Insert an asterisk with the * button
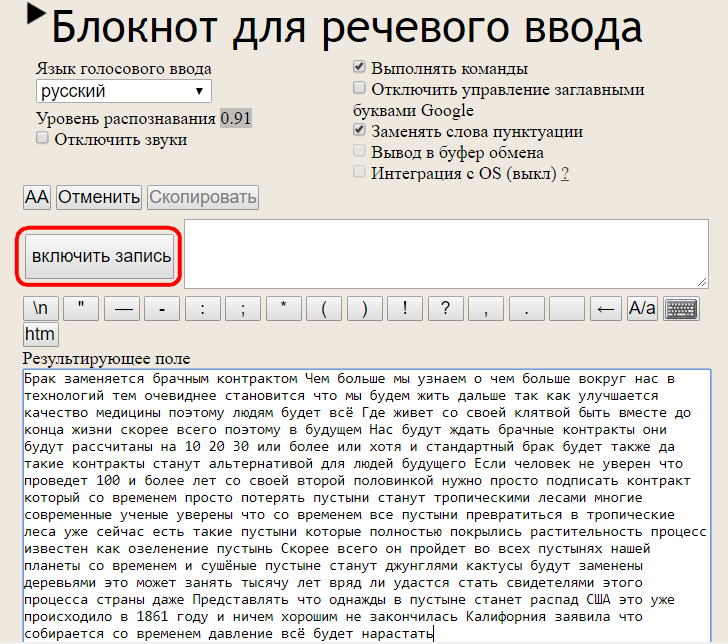 click(x=284, y=309)
